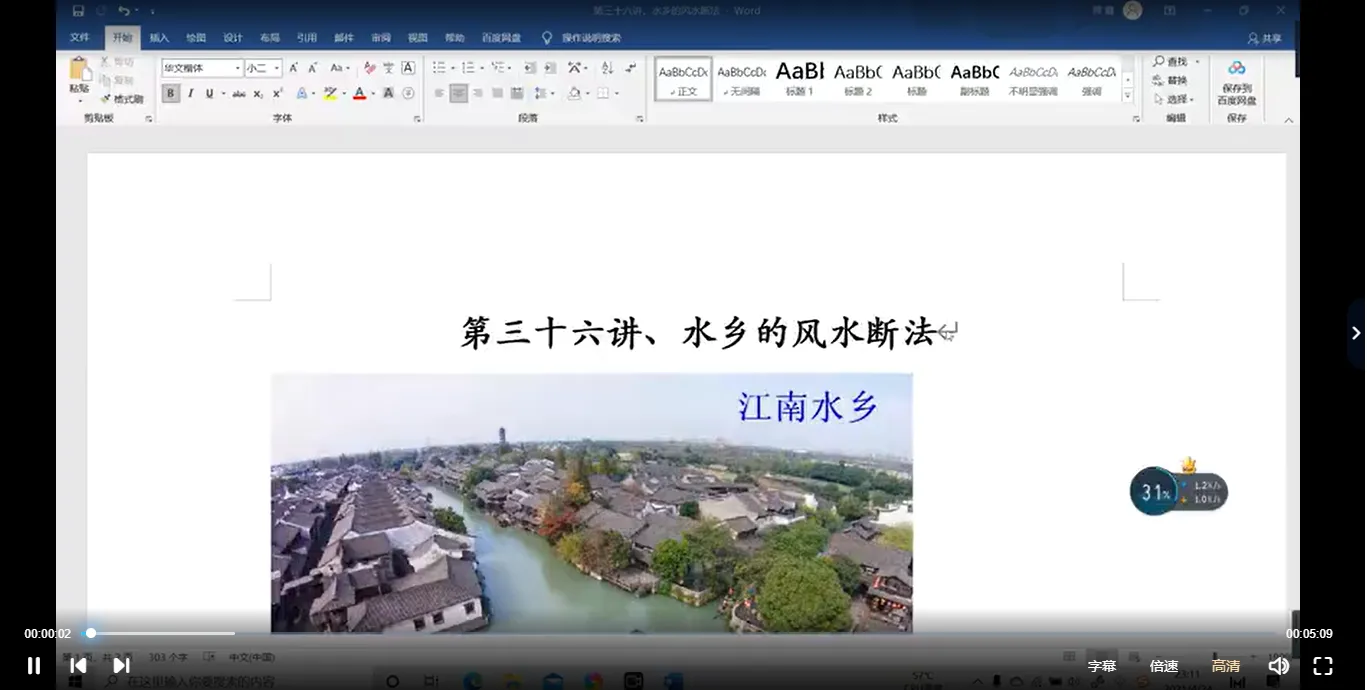Change the 高清 video quality
This screenshot has height=690, width=1367.
pyautogui.click(x=1226, y=666)
